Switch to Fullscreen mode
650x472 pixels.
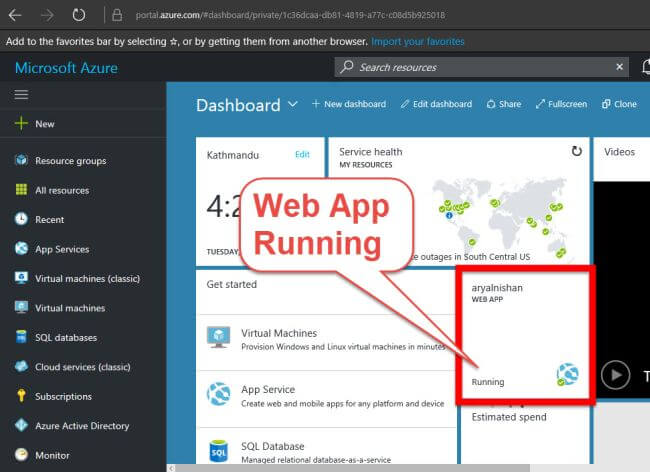coord(561,104)
